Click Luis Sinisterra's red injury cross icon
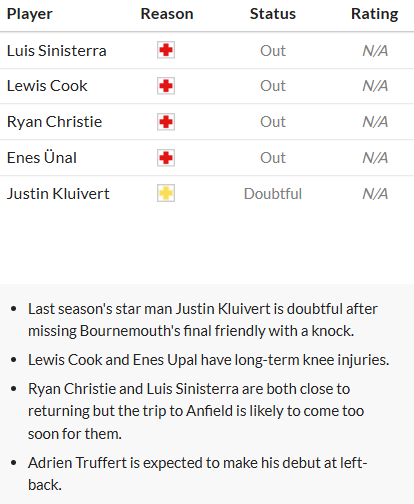Screen dimensions: 414x504 166,50
